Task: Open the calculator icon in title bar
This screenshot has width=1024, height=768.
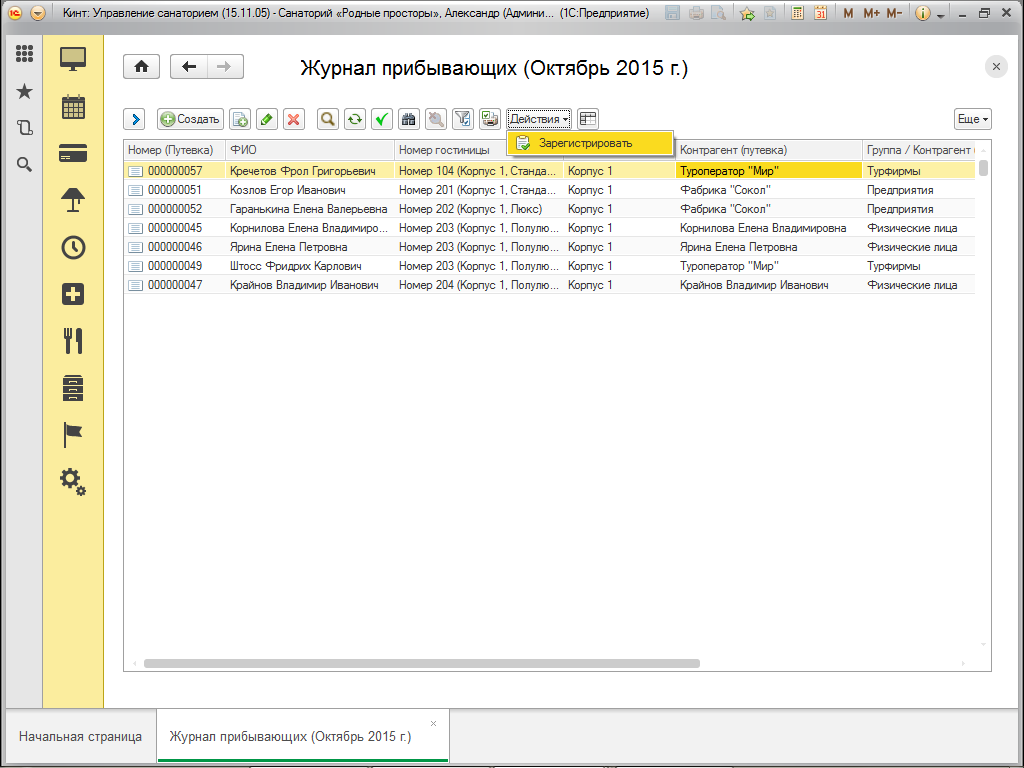Action: point(798,14)
